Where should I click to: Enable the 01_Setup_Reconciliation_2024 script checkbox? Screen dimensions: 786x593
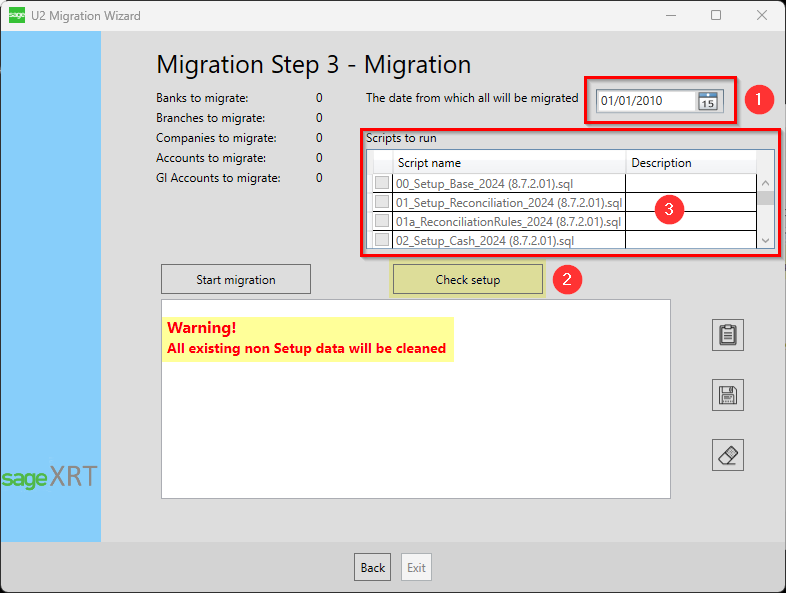[x=382, y=202]
